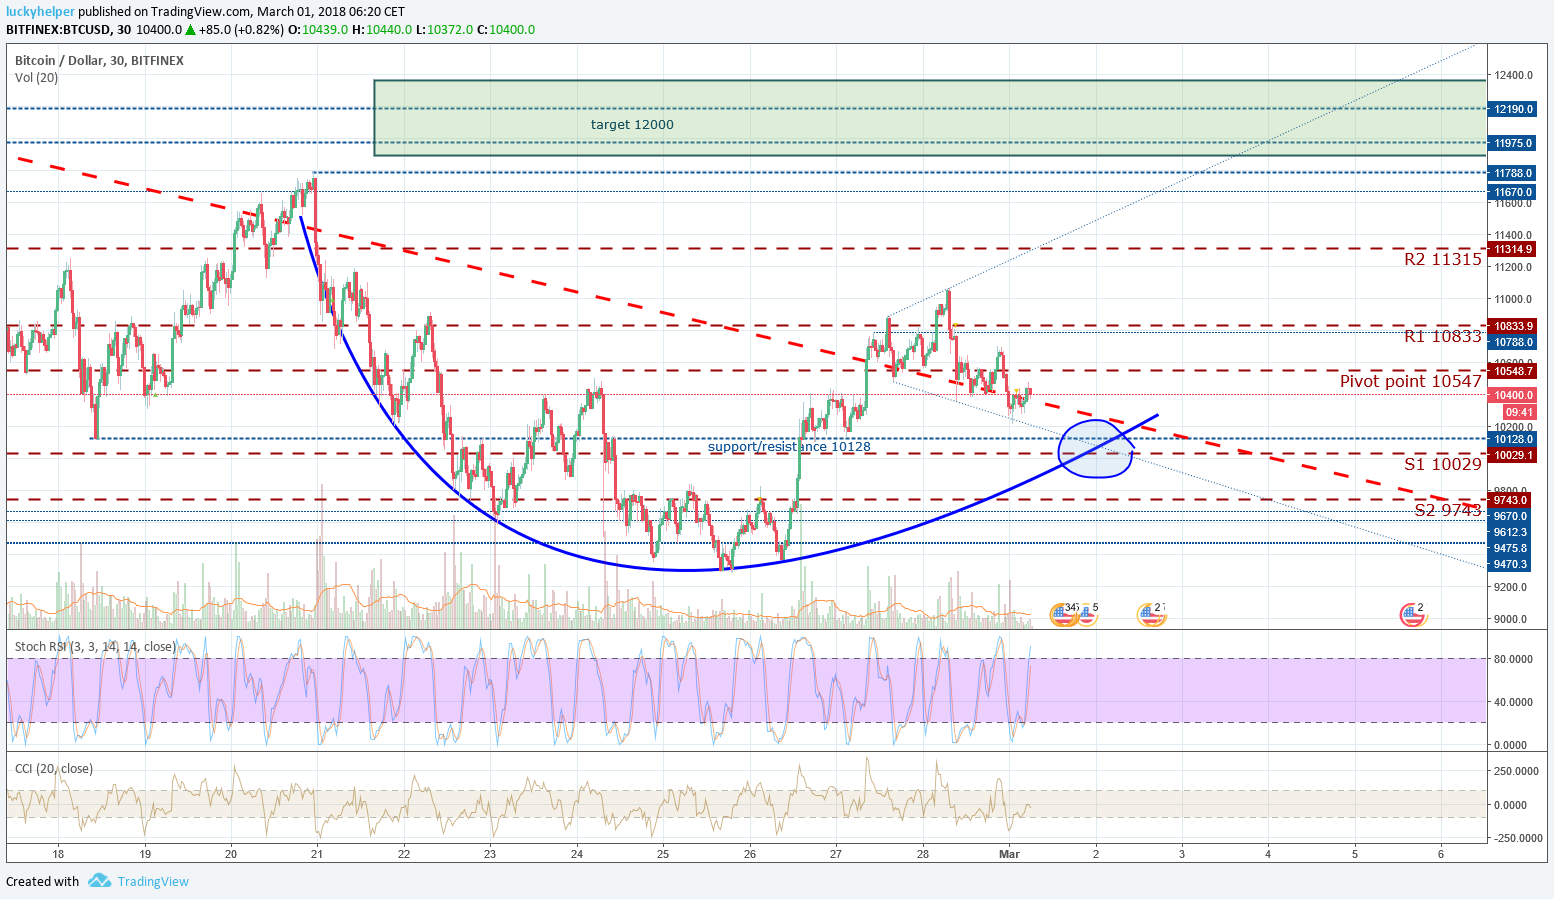Select the 'Bitcoin / Dollar, 30, BITFINEX' chart title

click(99, 61)
